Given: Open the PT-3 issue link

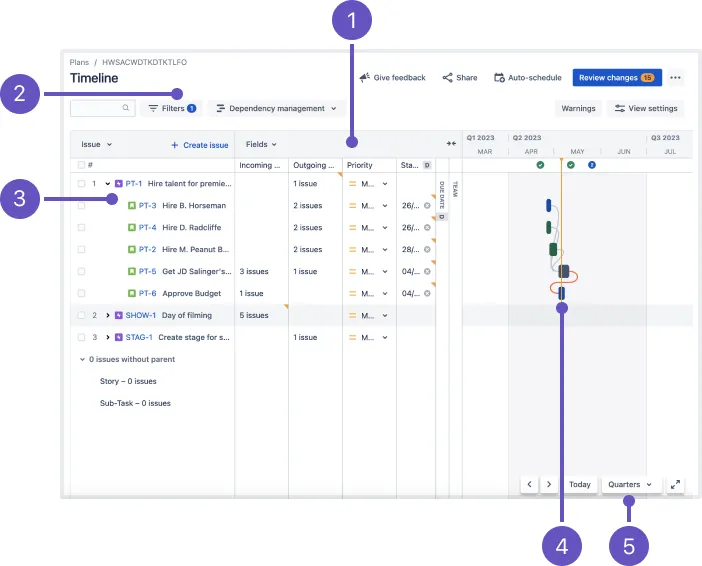Looking at the screenshot, I should [x=147, y=206].
